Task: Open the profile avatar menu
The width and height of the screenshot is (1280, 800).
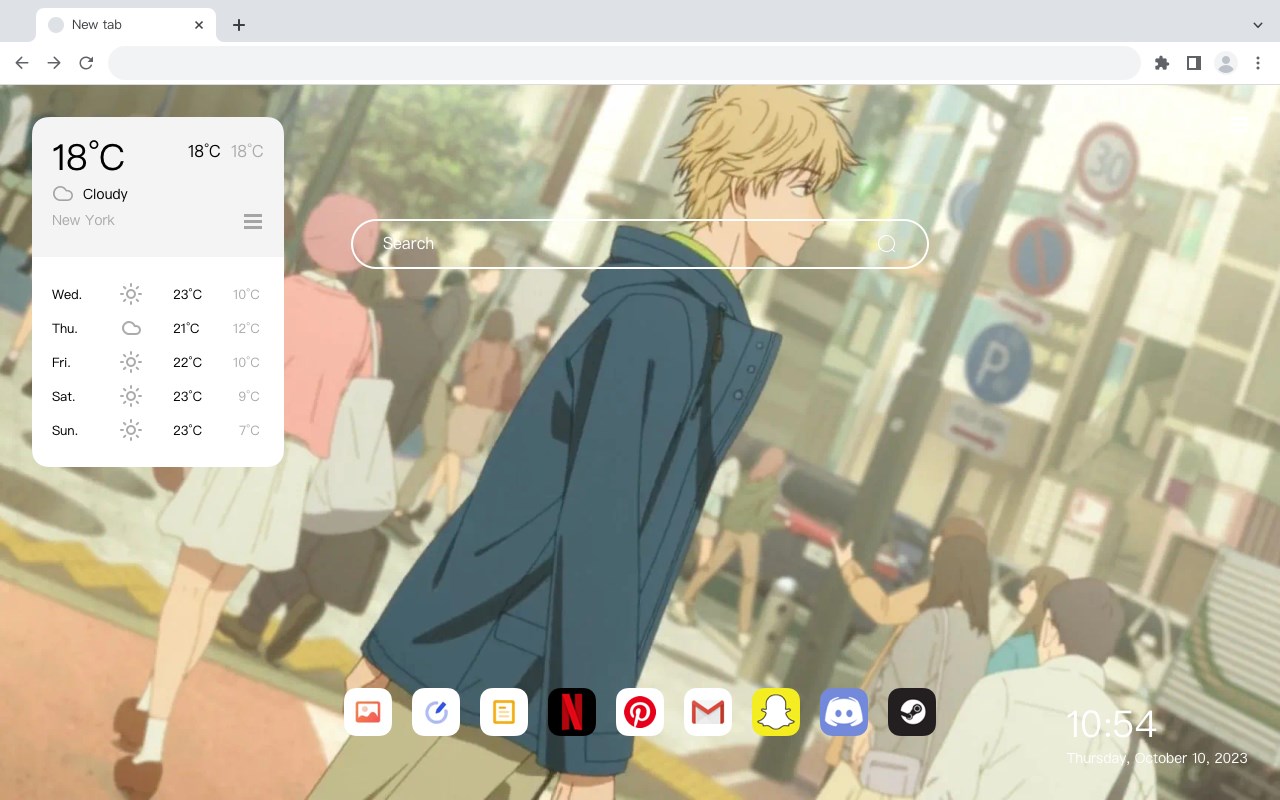Action: pos(1226,63)
